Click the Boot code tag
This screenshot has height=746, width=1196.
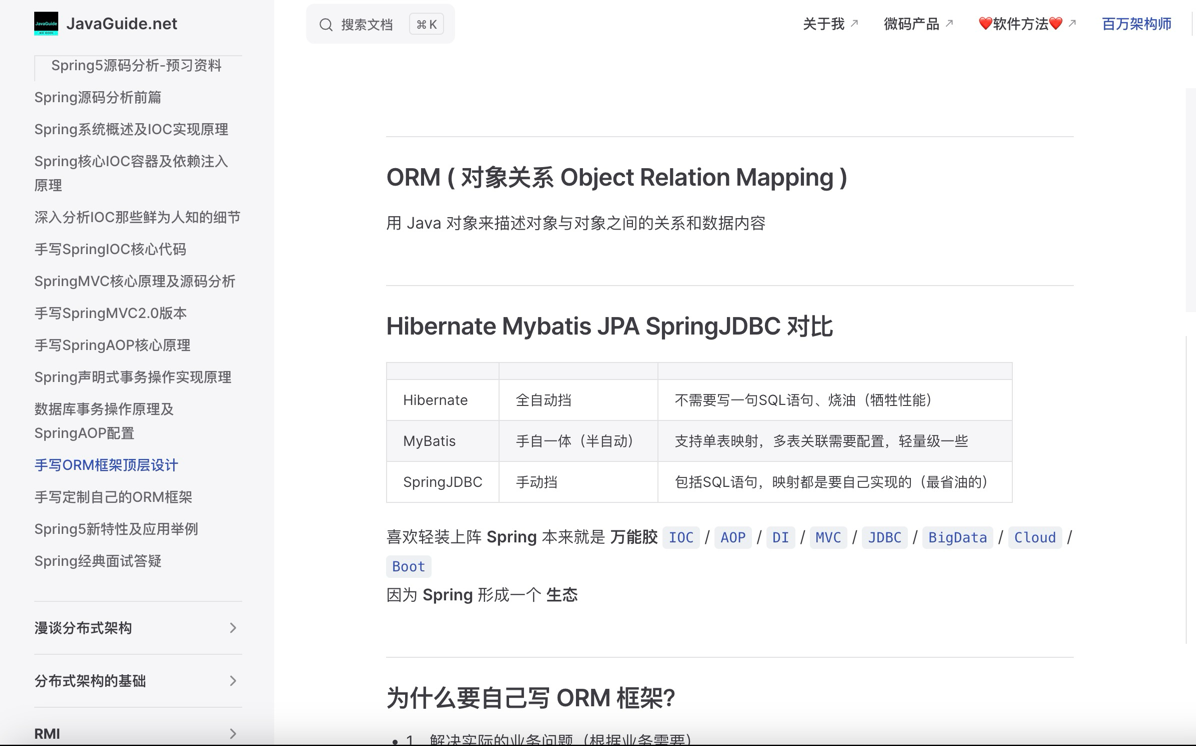click(x=408, y=566)
